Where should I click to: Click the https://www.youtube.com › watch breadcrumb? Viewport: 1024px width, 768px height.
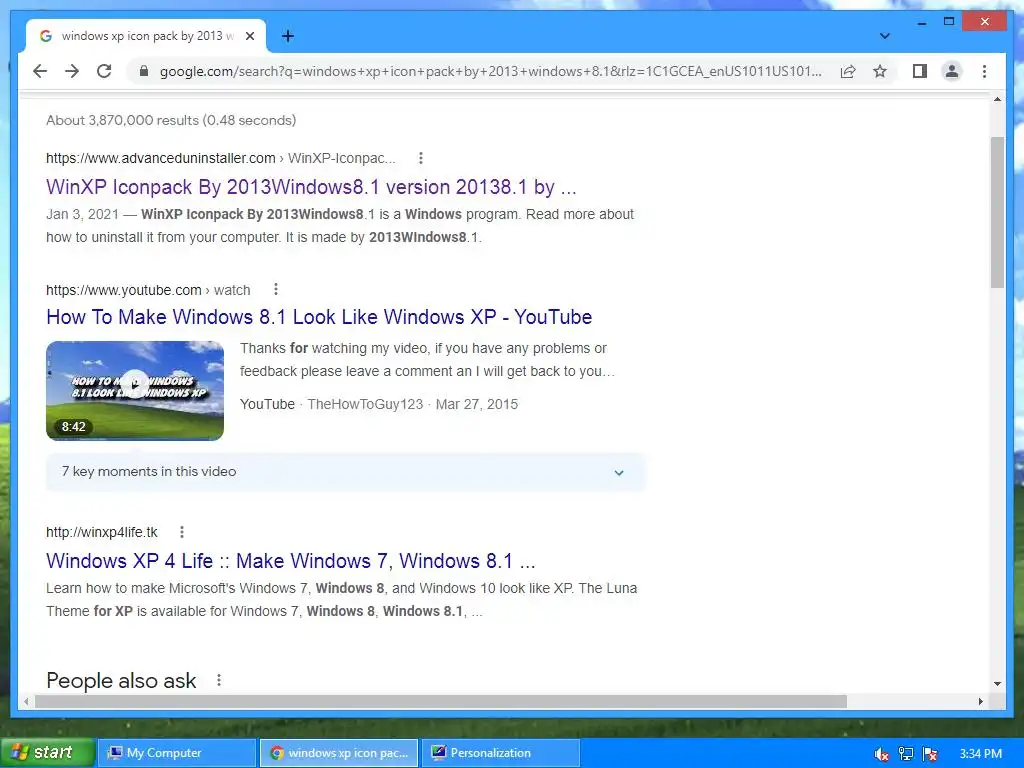pos(148,290)
